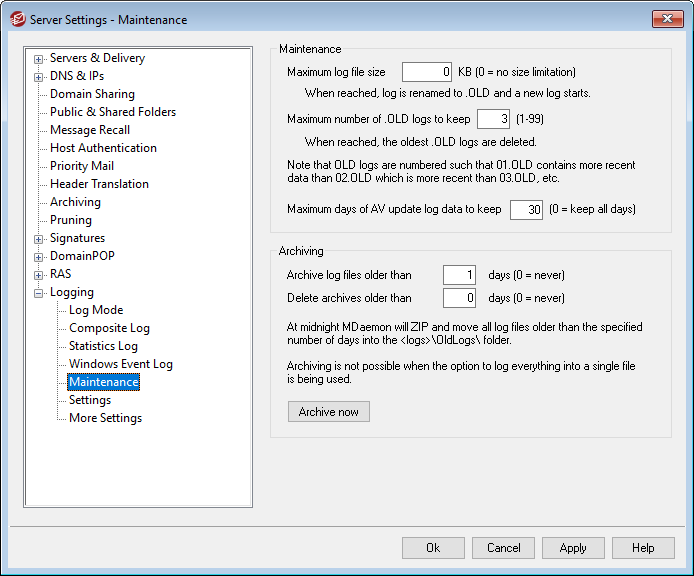Collapse the Logging tree node
694x576 pixels.
click(39, 292)
